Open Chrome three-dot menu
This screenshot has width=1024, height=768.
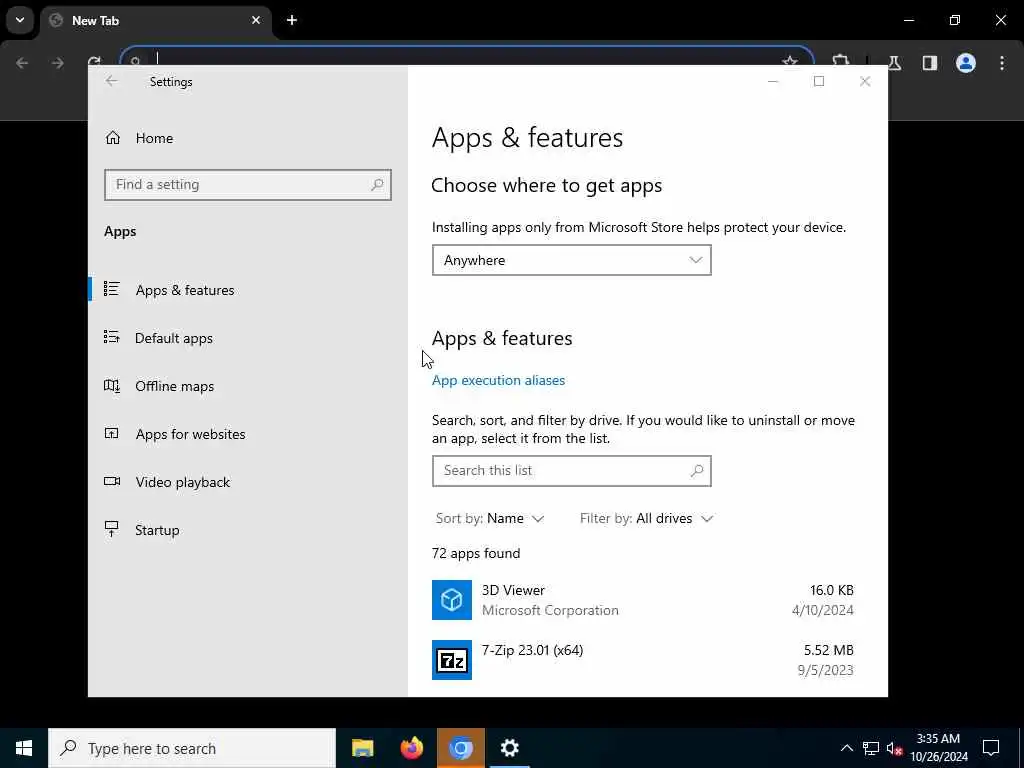click(1002, 63)
